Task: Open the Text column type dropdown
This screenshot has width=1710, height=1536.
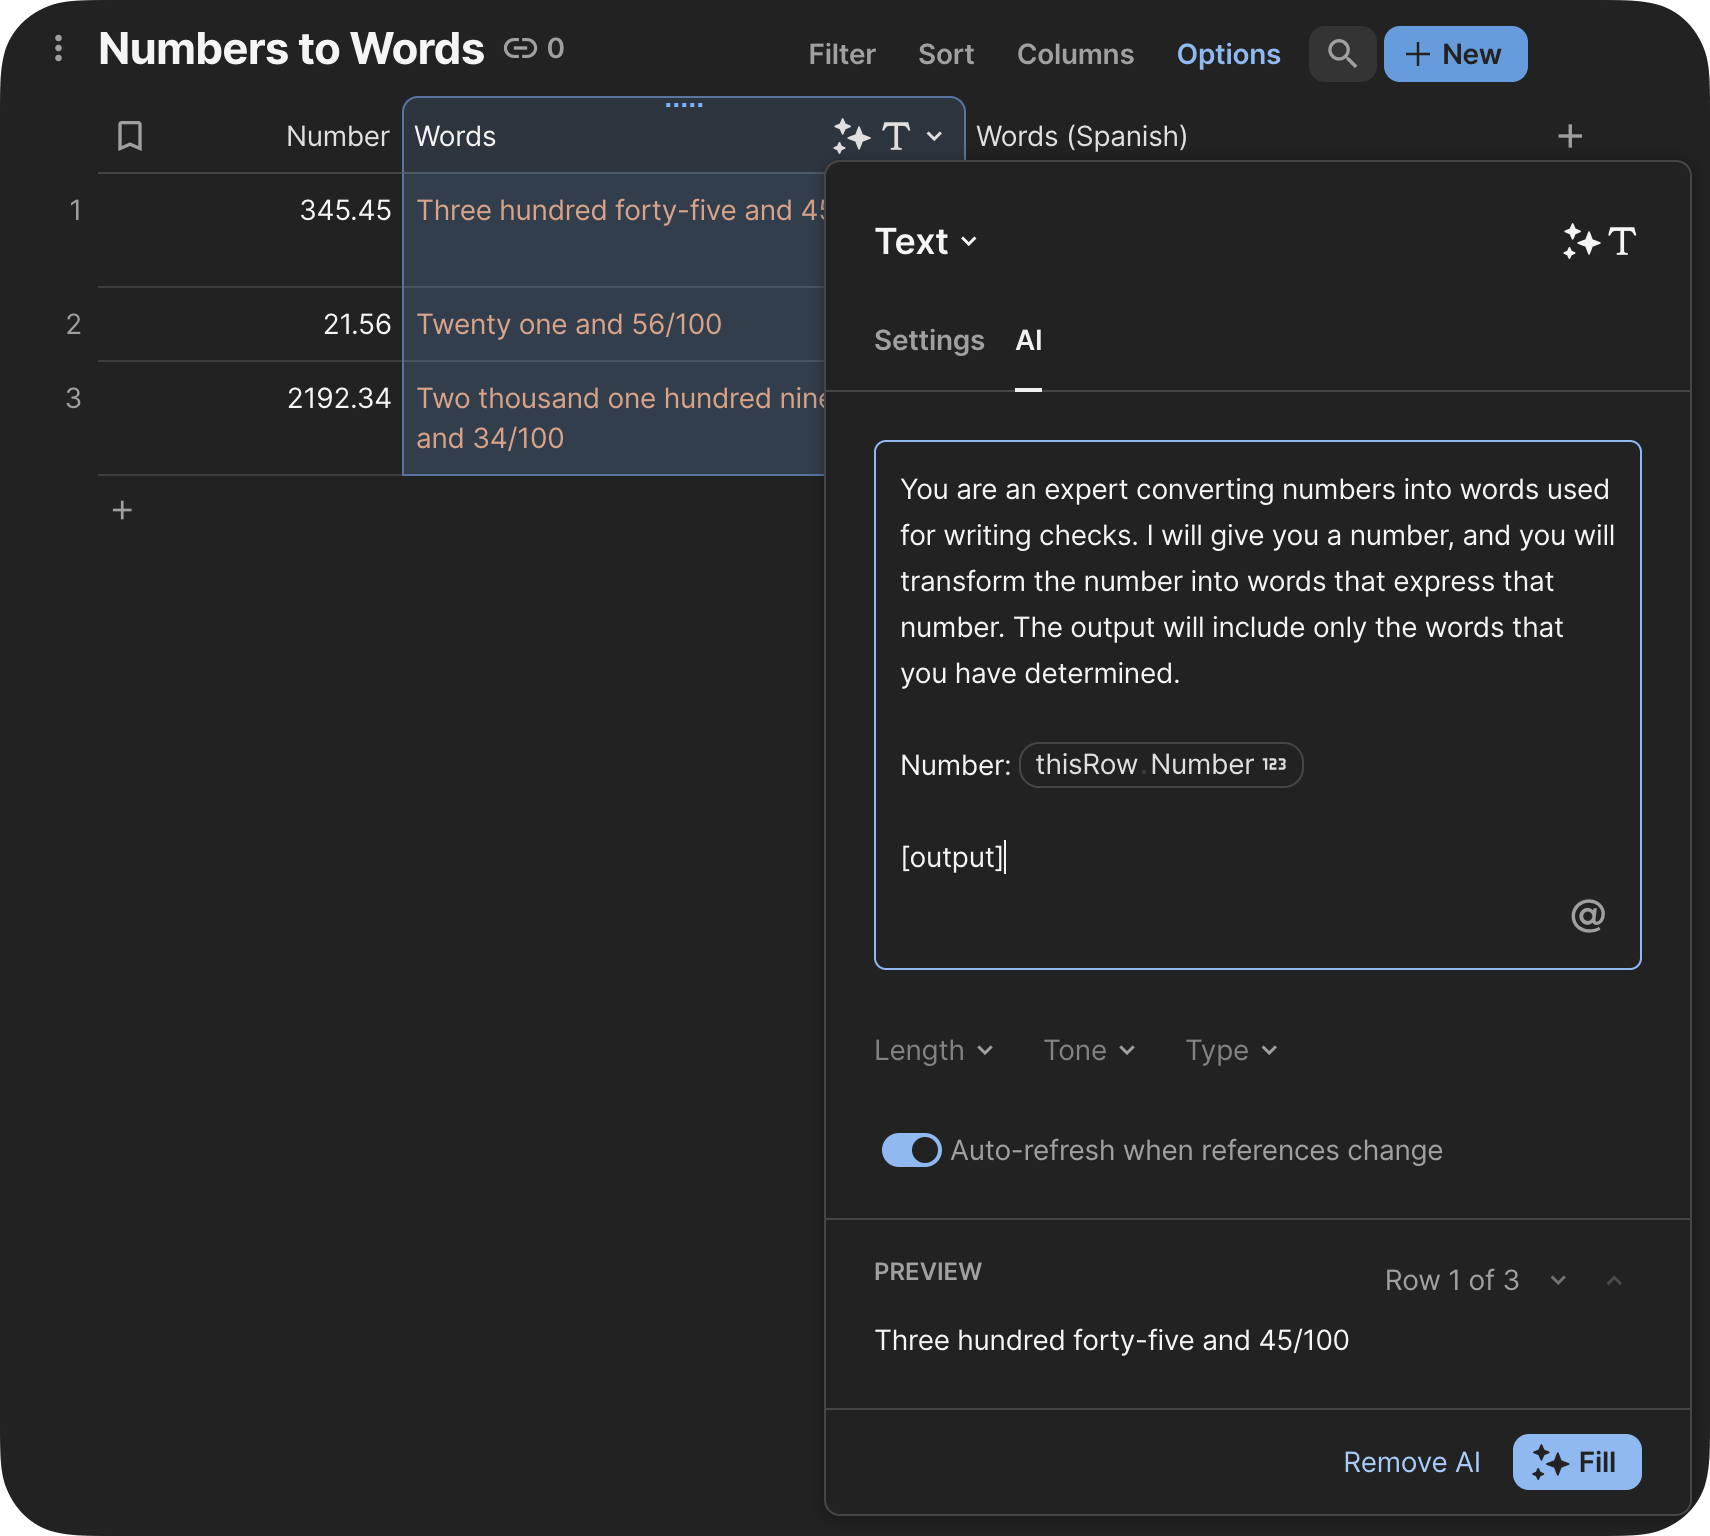Action: point(925,241)
